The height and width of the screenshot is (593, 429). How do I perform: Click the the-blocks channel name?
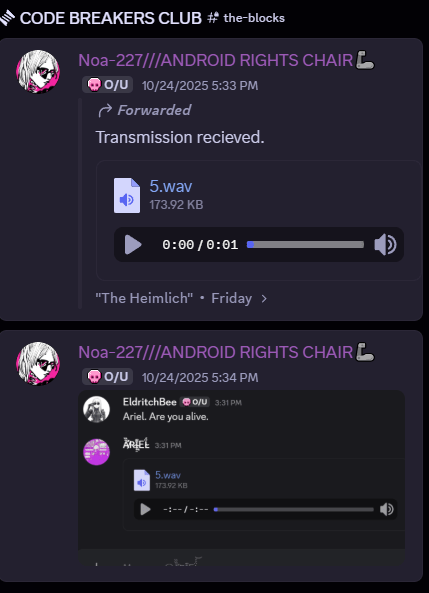tap(254, 18)
